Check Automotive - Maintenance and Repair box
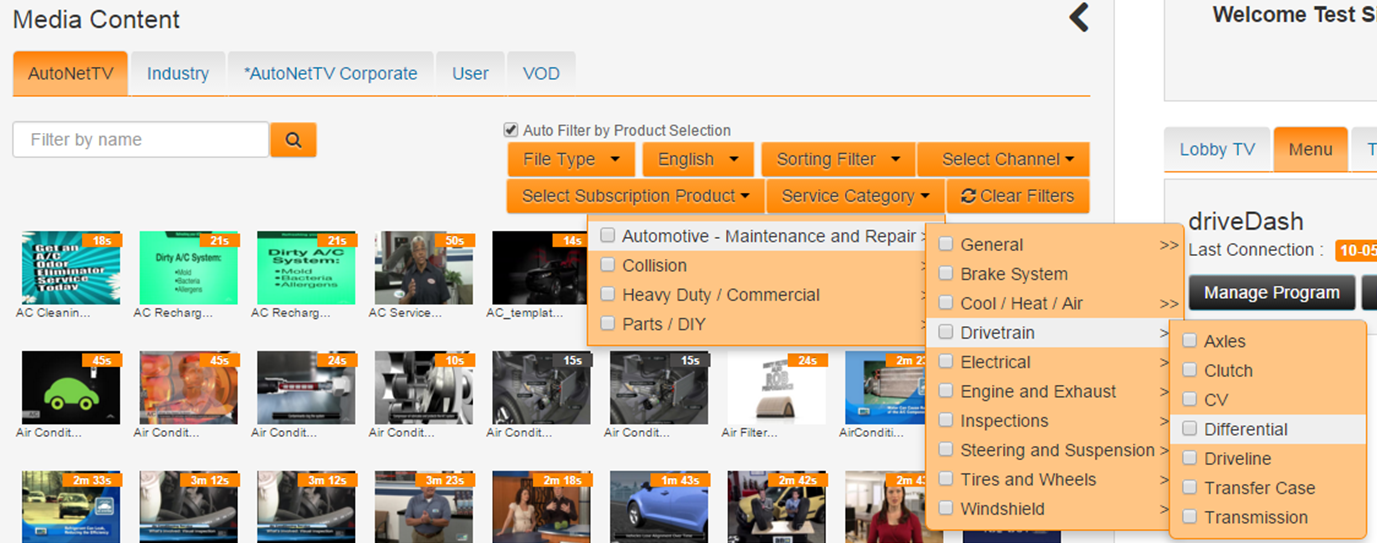This screenshot has height=543, width=1377. (607, 236)
